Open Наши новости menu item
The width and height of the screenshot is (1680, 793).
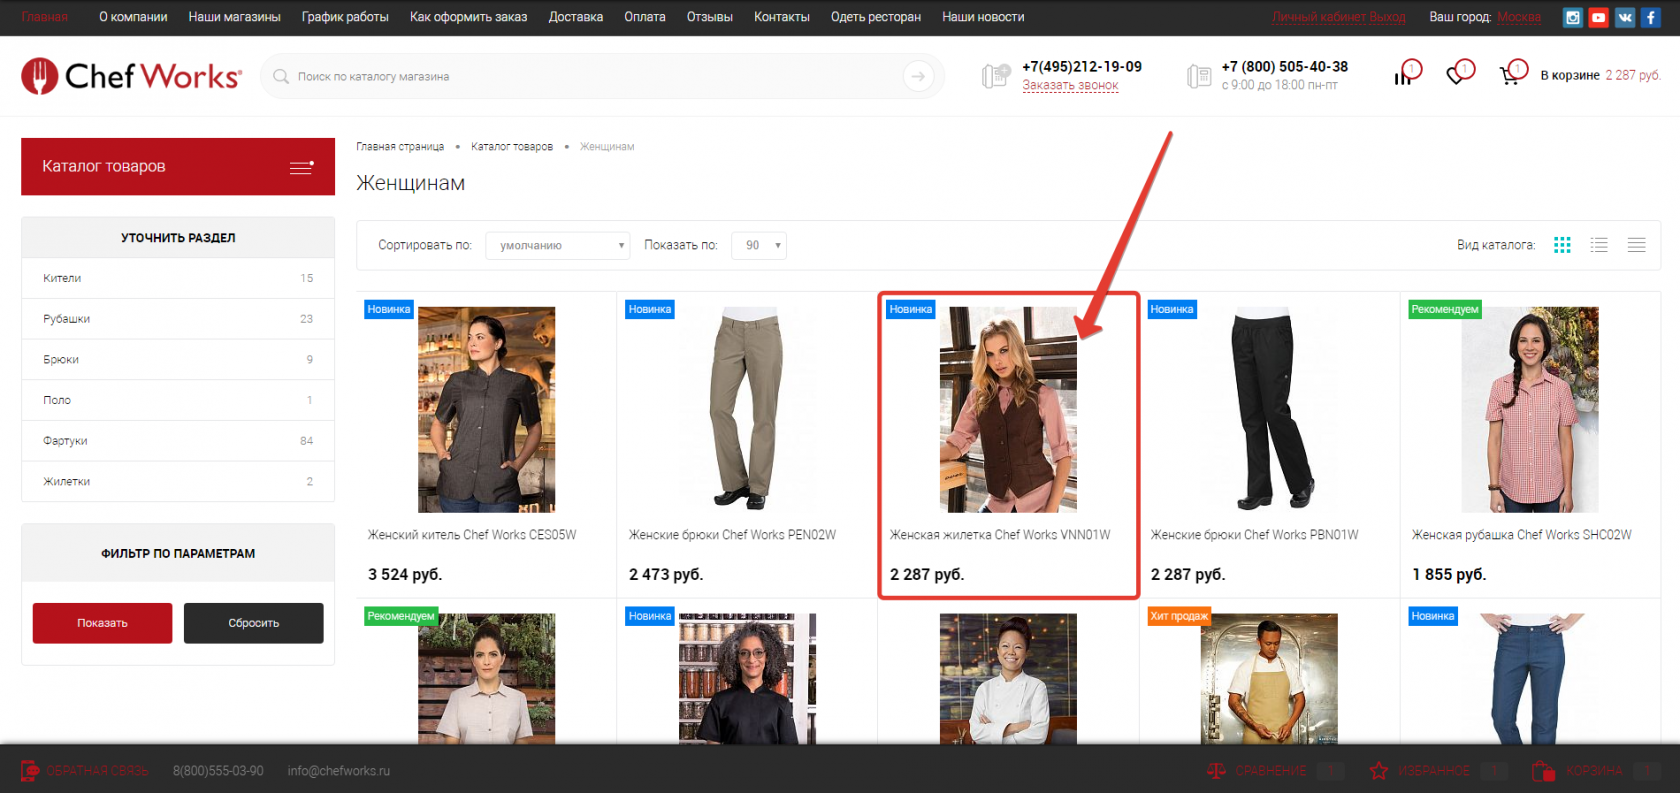tap(983, 17)
